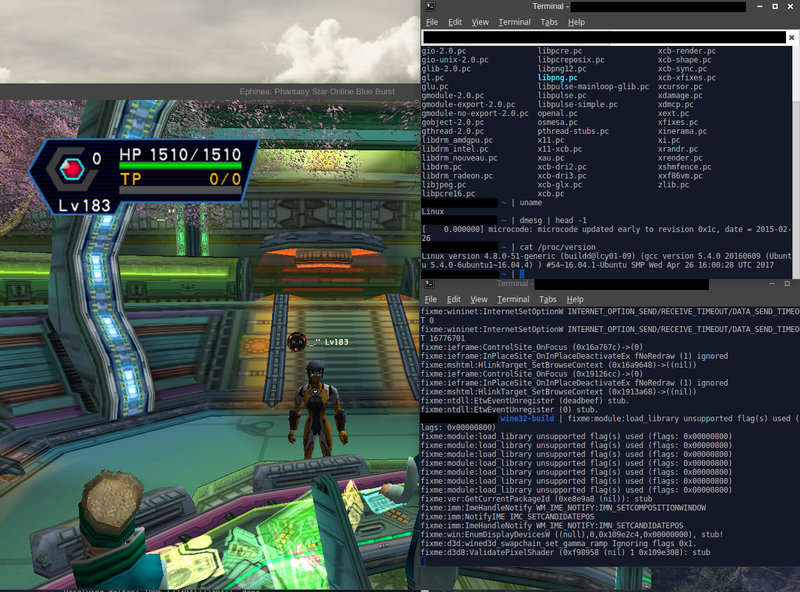Click zlib.pc in terminal listing

tap(673, 185)
